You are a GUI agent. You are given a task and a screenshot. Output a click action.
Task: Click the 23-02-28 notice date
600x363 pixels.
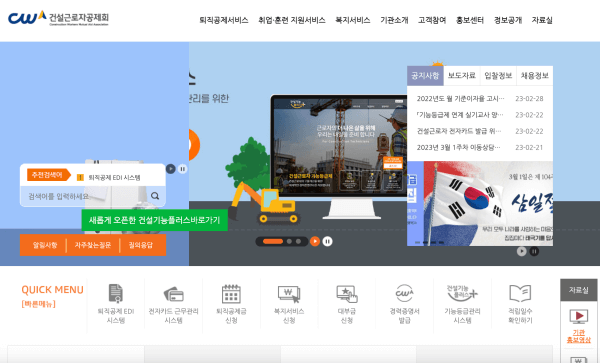tap(529, 99)
